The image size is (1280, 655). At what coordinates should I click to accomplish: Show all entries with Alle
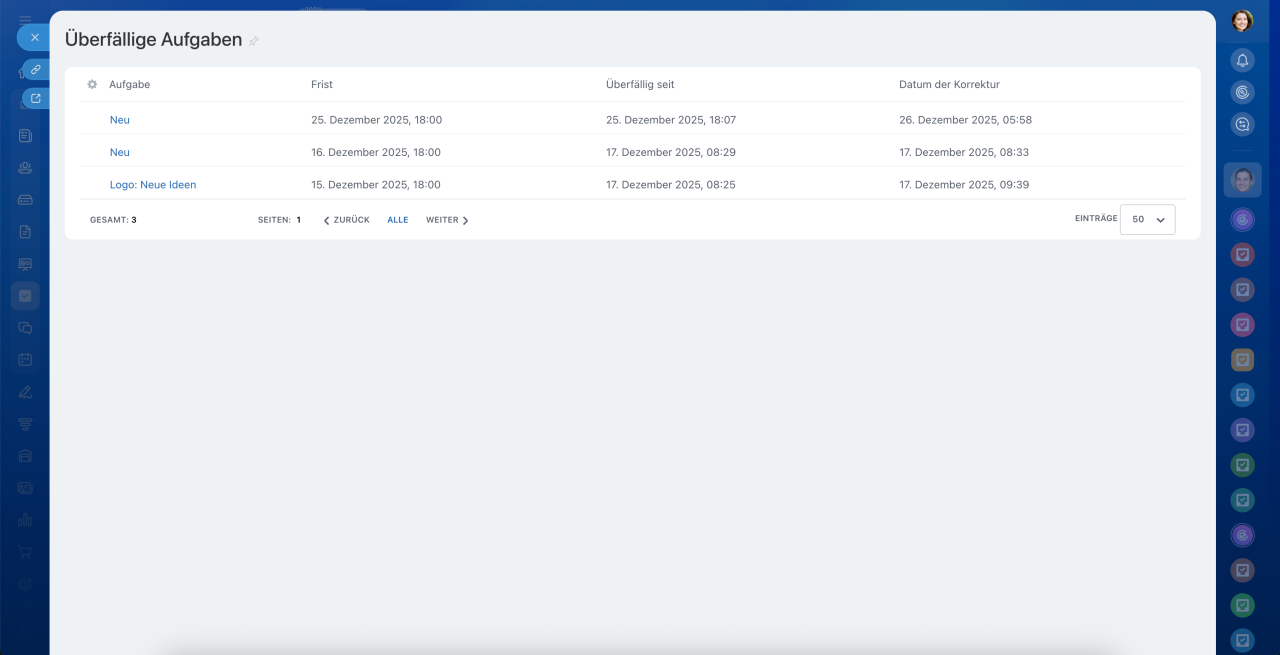[398, 220]
